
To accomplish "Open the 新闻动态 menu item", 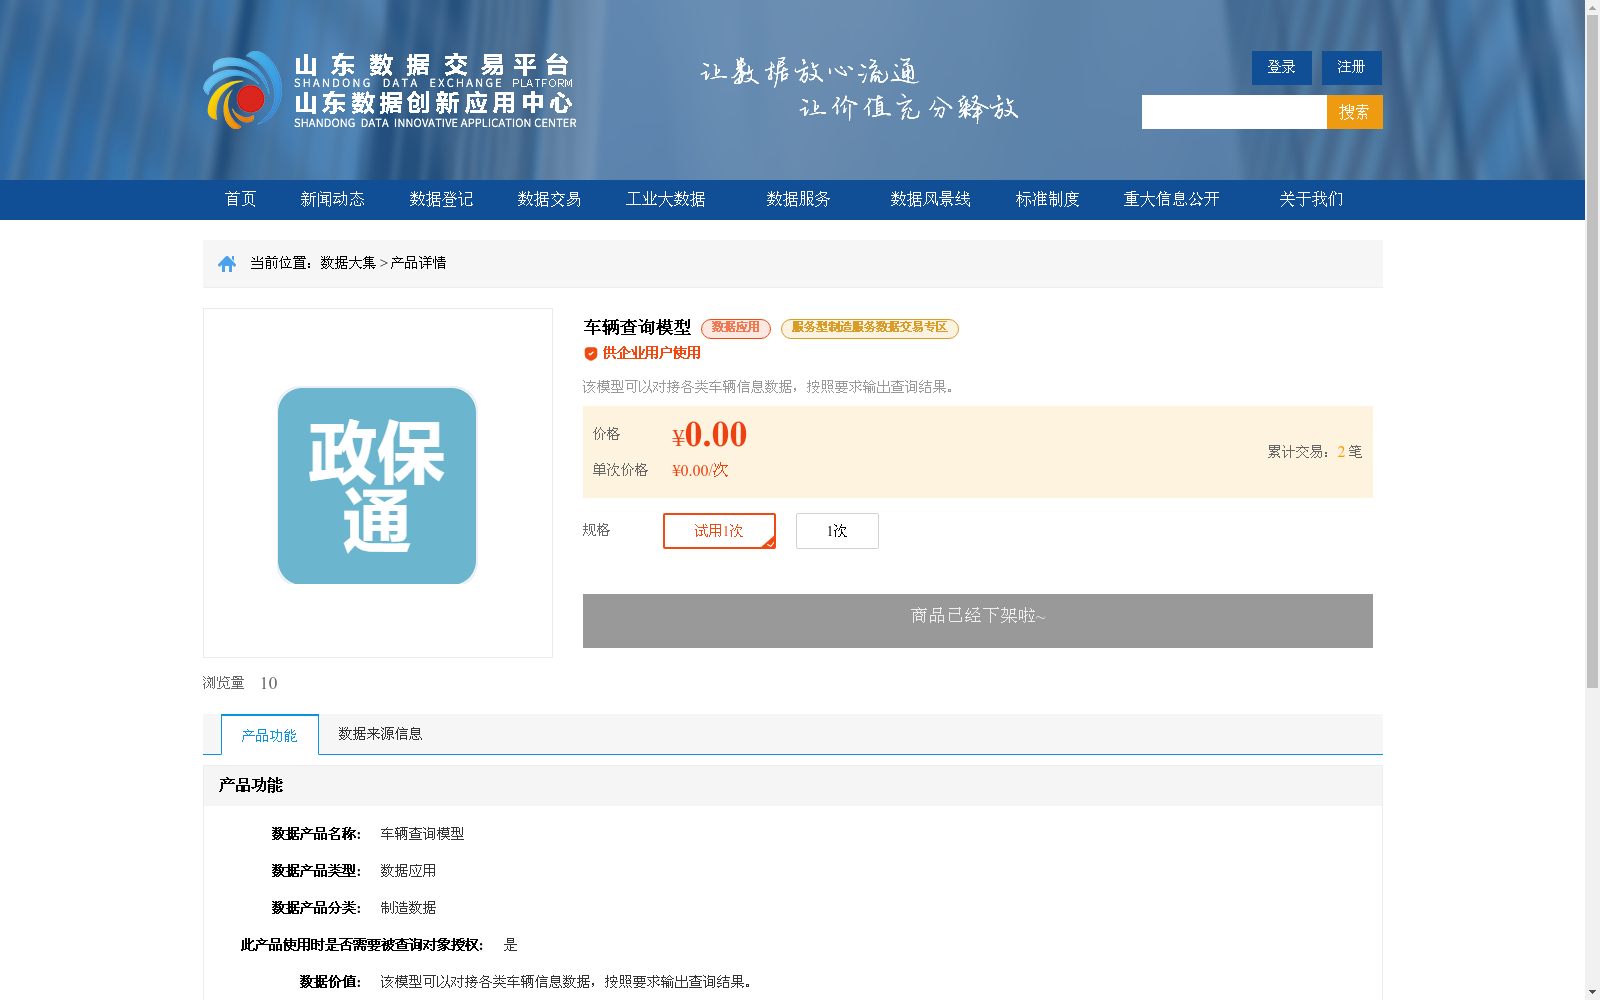I will (332, 199).
